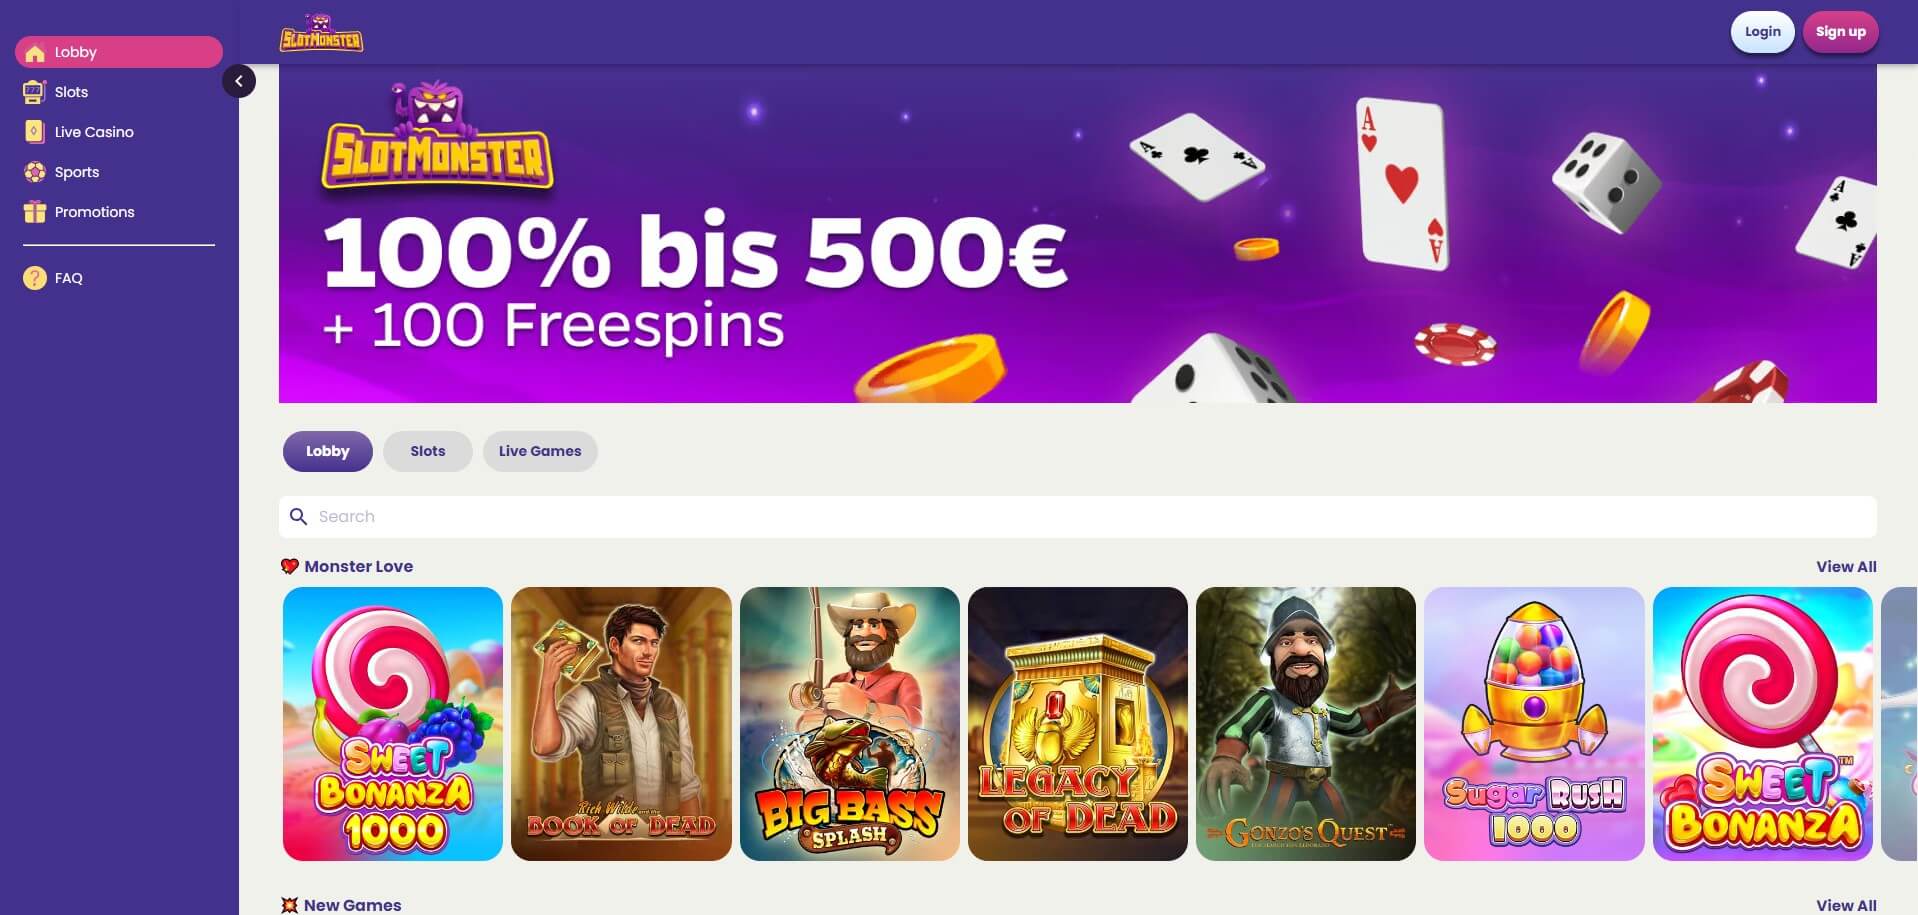The height and width of the screenshot is (915, 1918).
Task: Click the Login button
Action: (1763, 32)
